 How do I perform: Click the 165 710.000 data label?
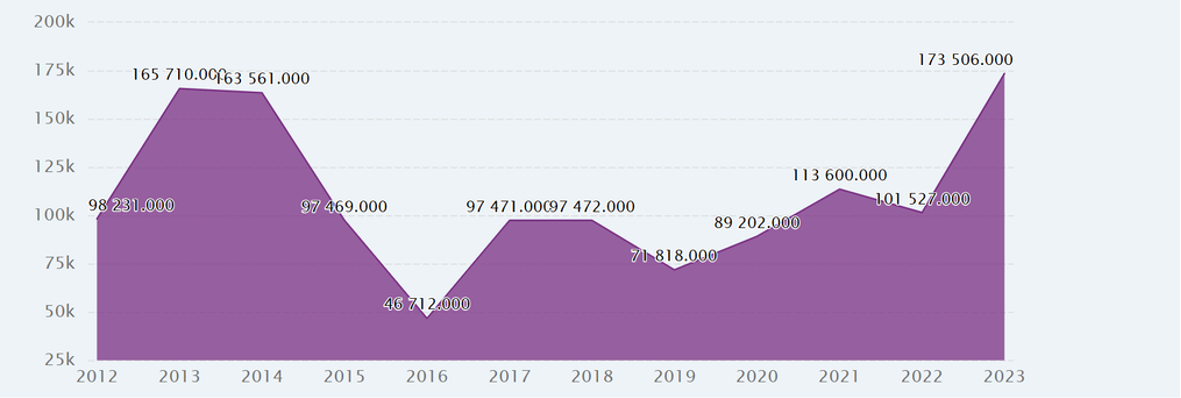(x=179, y=75)
